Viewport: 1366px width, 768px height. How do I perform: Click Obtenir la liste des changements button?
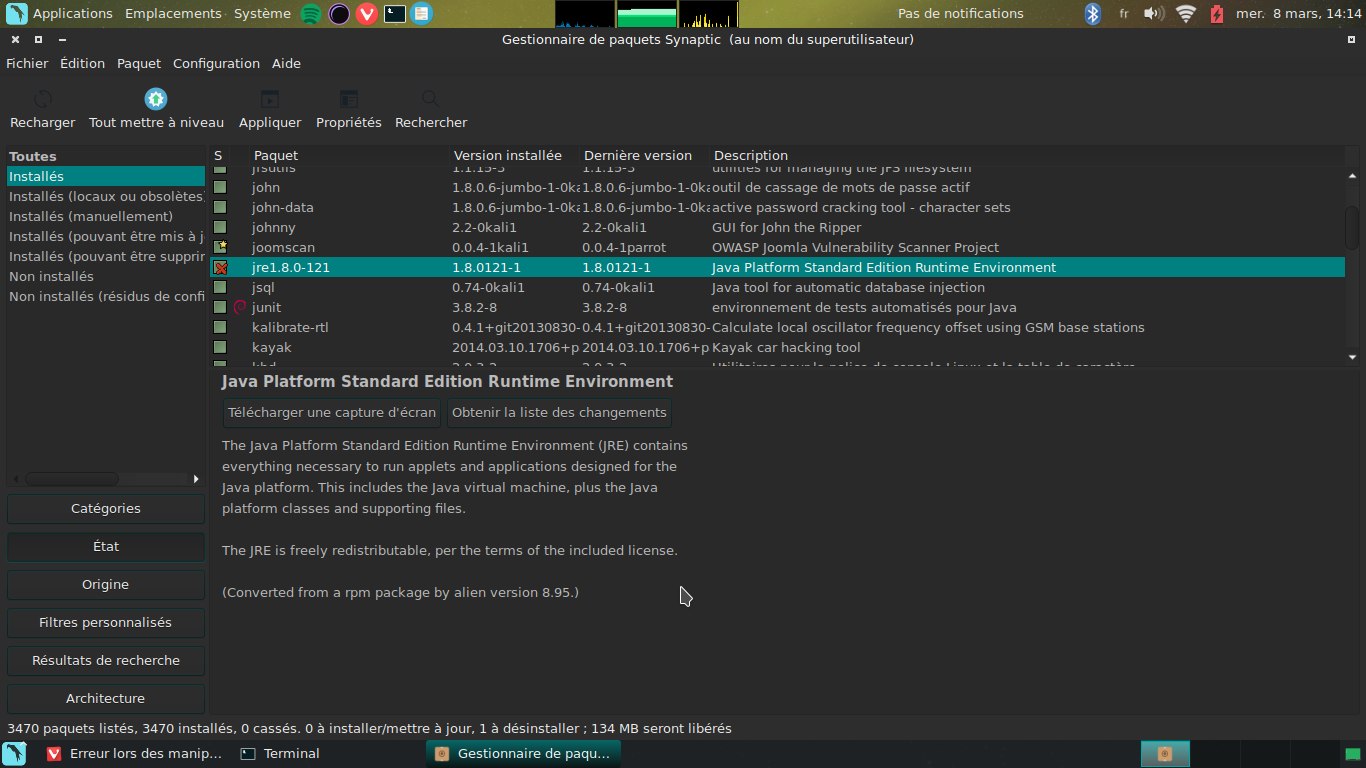[559, 412]
